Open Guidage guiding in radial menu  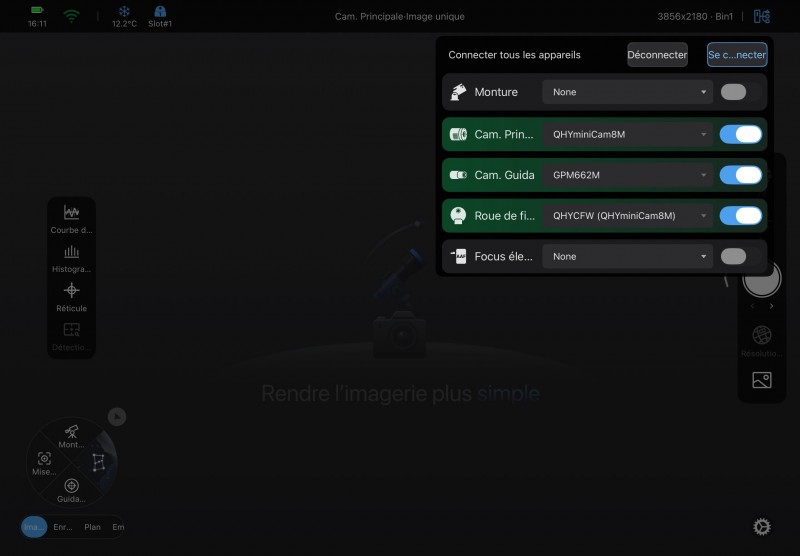(x=71, y=491)
